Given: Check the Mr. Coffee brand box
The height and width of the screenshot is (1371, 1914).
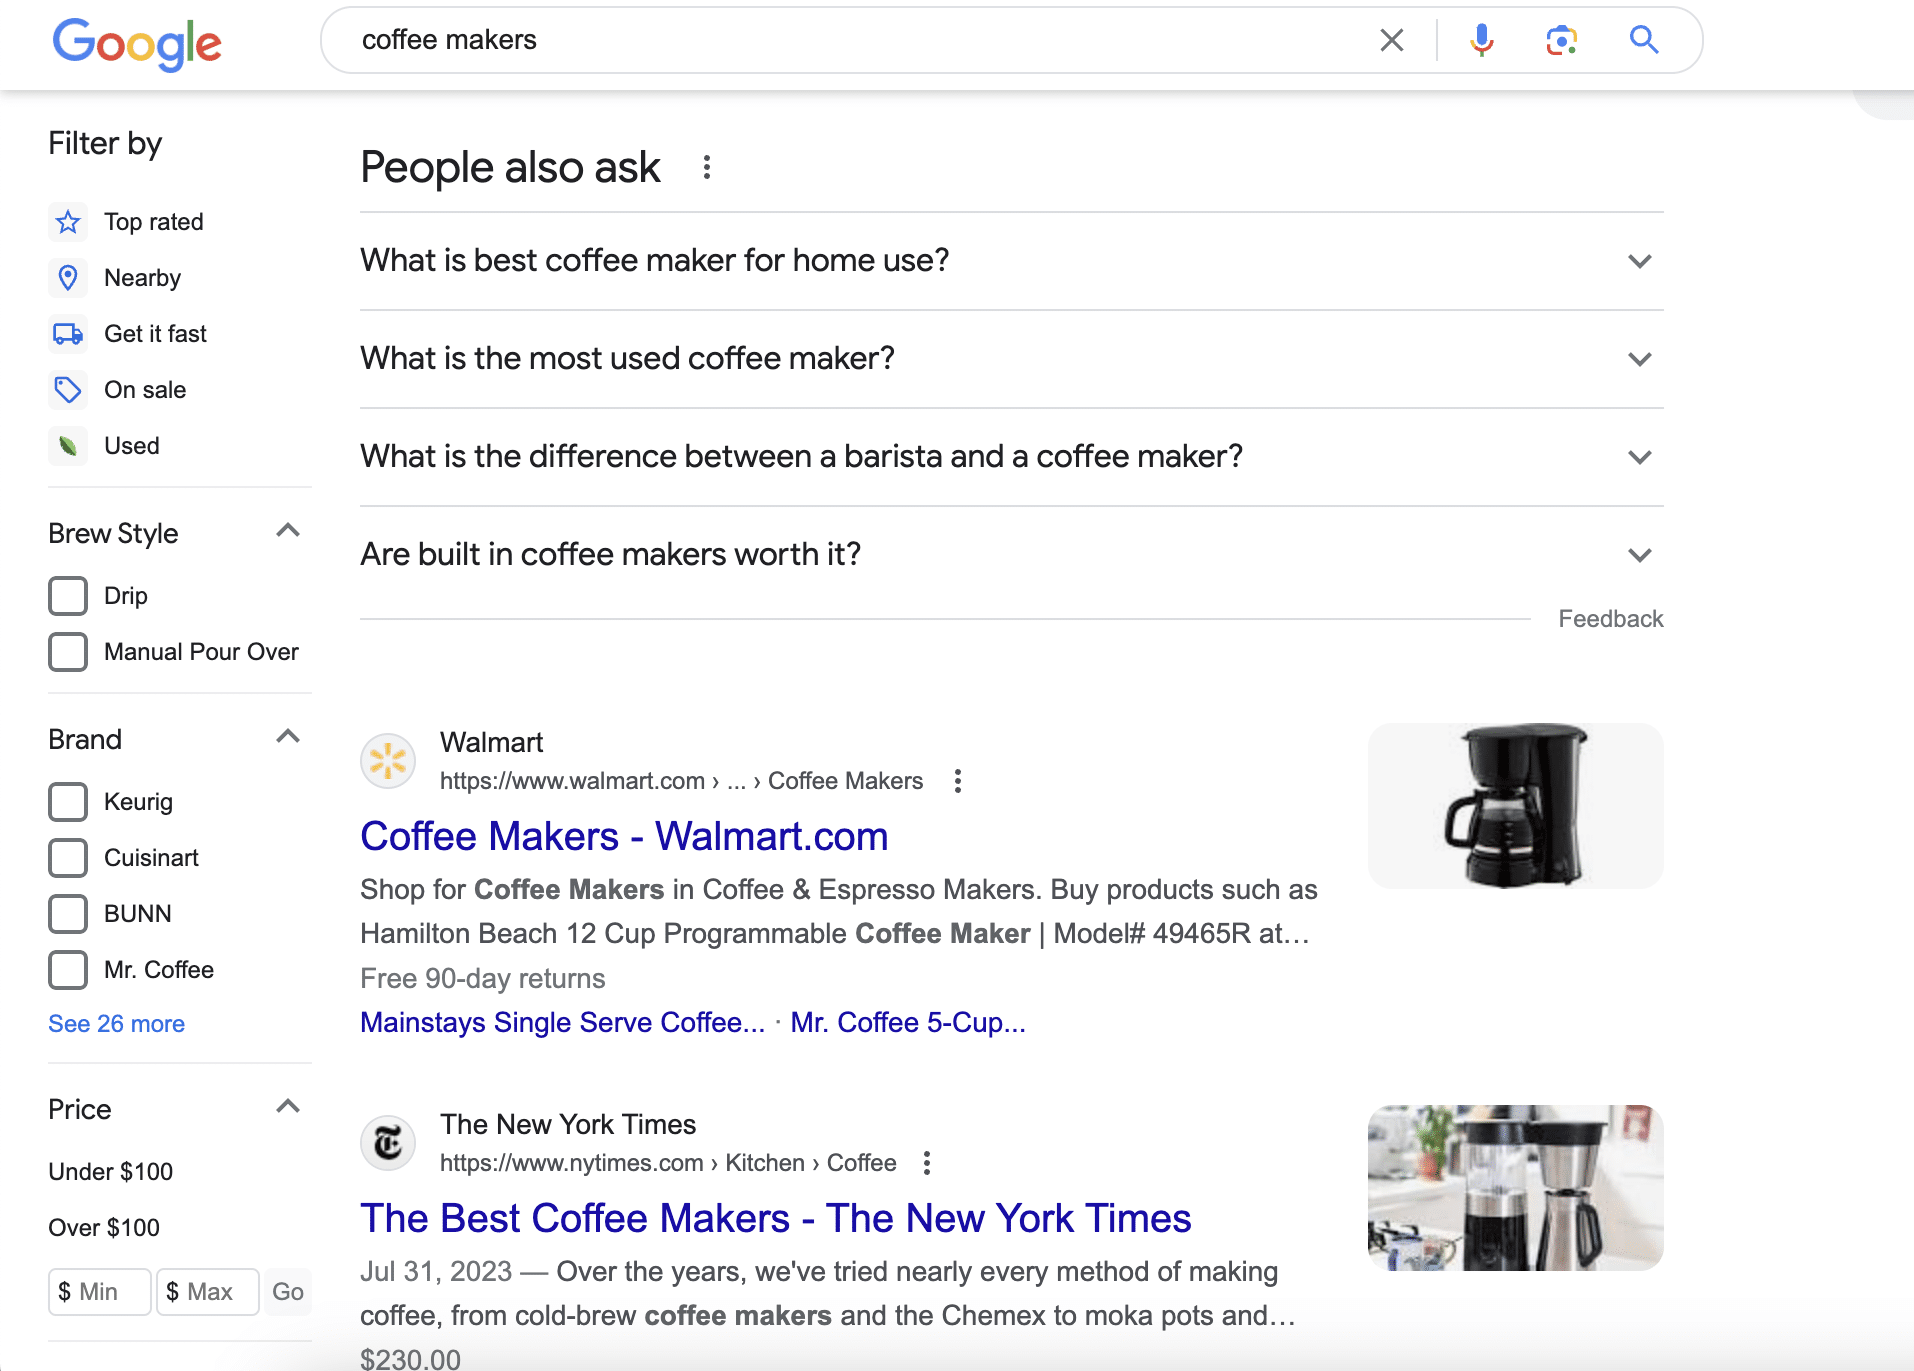Looking at the screenshot, I should tap(68, 970).
